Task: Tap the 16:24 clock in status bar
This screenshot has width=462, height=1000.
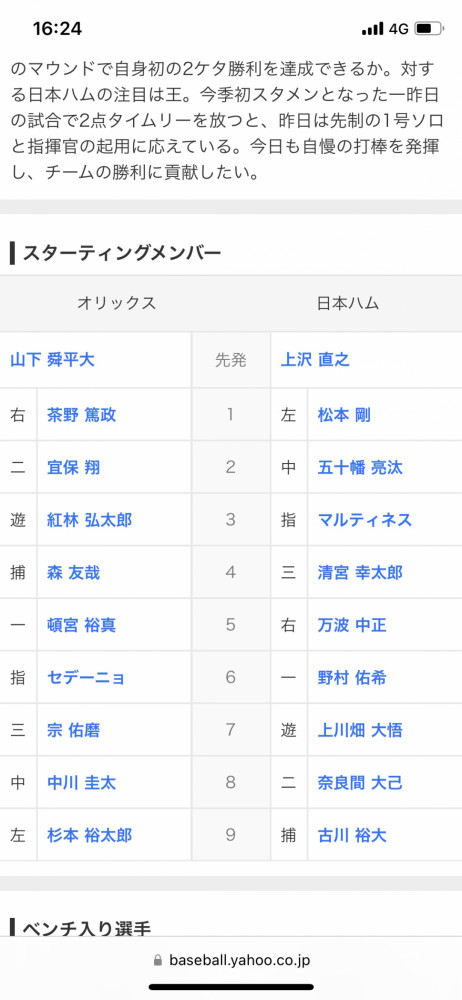Action: click(57, 29)
